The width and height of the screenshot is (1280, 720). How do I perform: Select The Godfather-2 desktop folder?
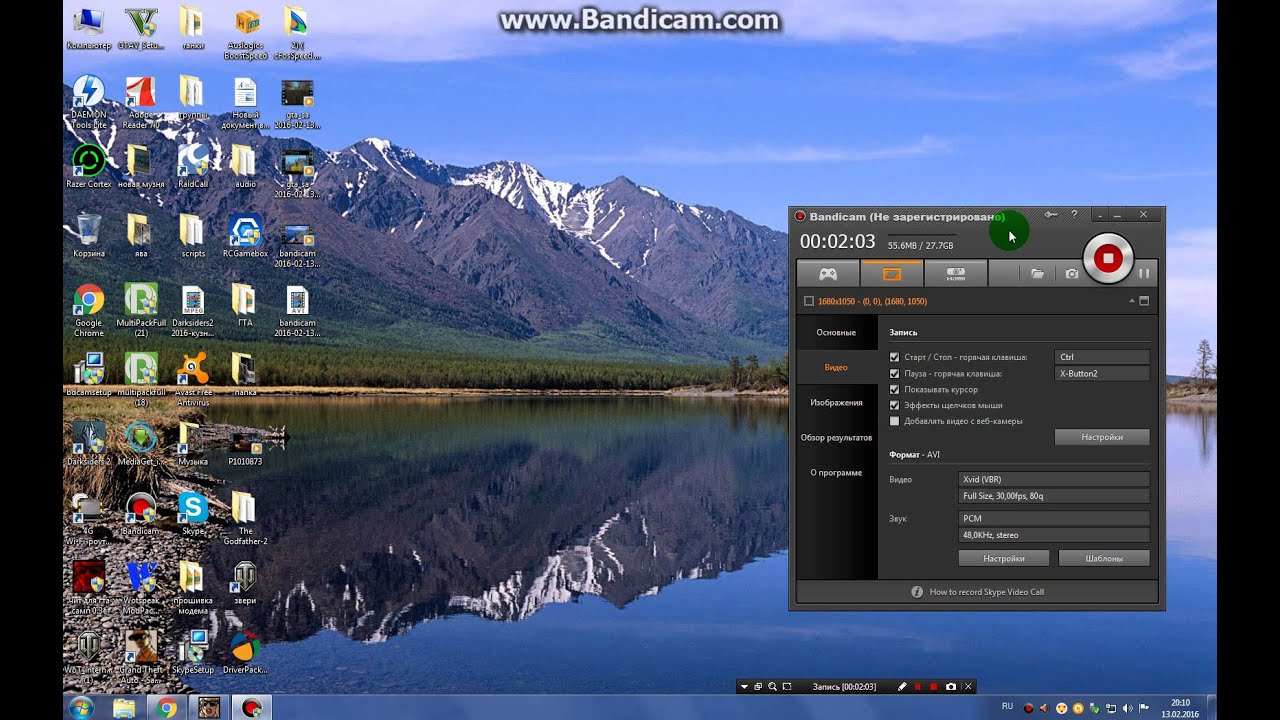(245, 519)
